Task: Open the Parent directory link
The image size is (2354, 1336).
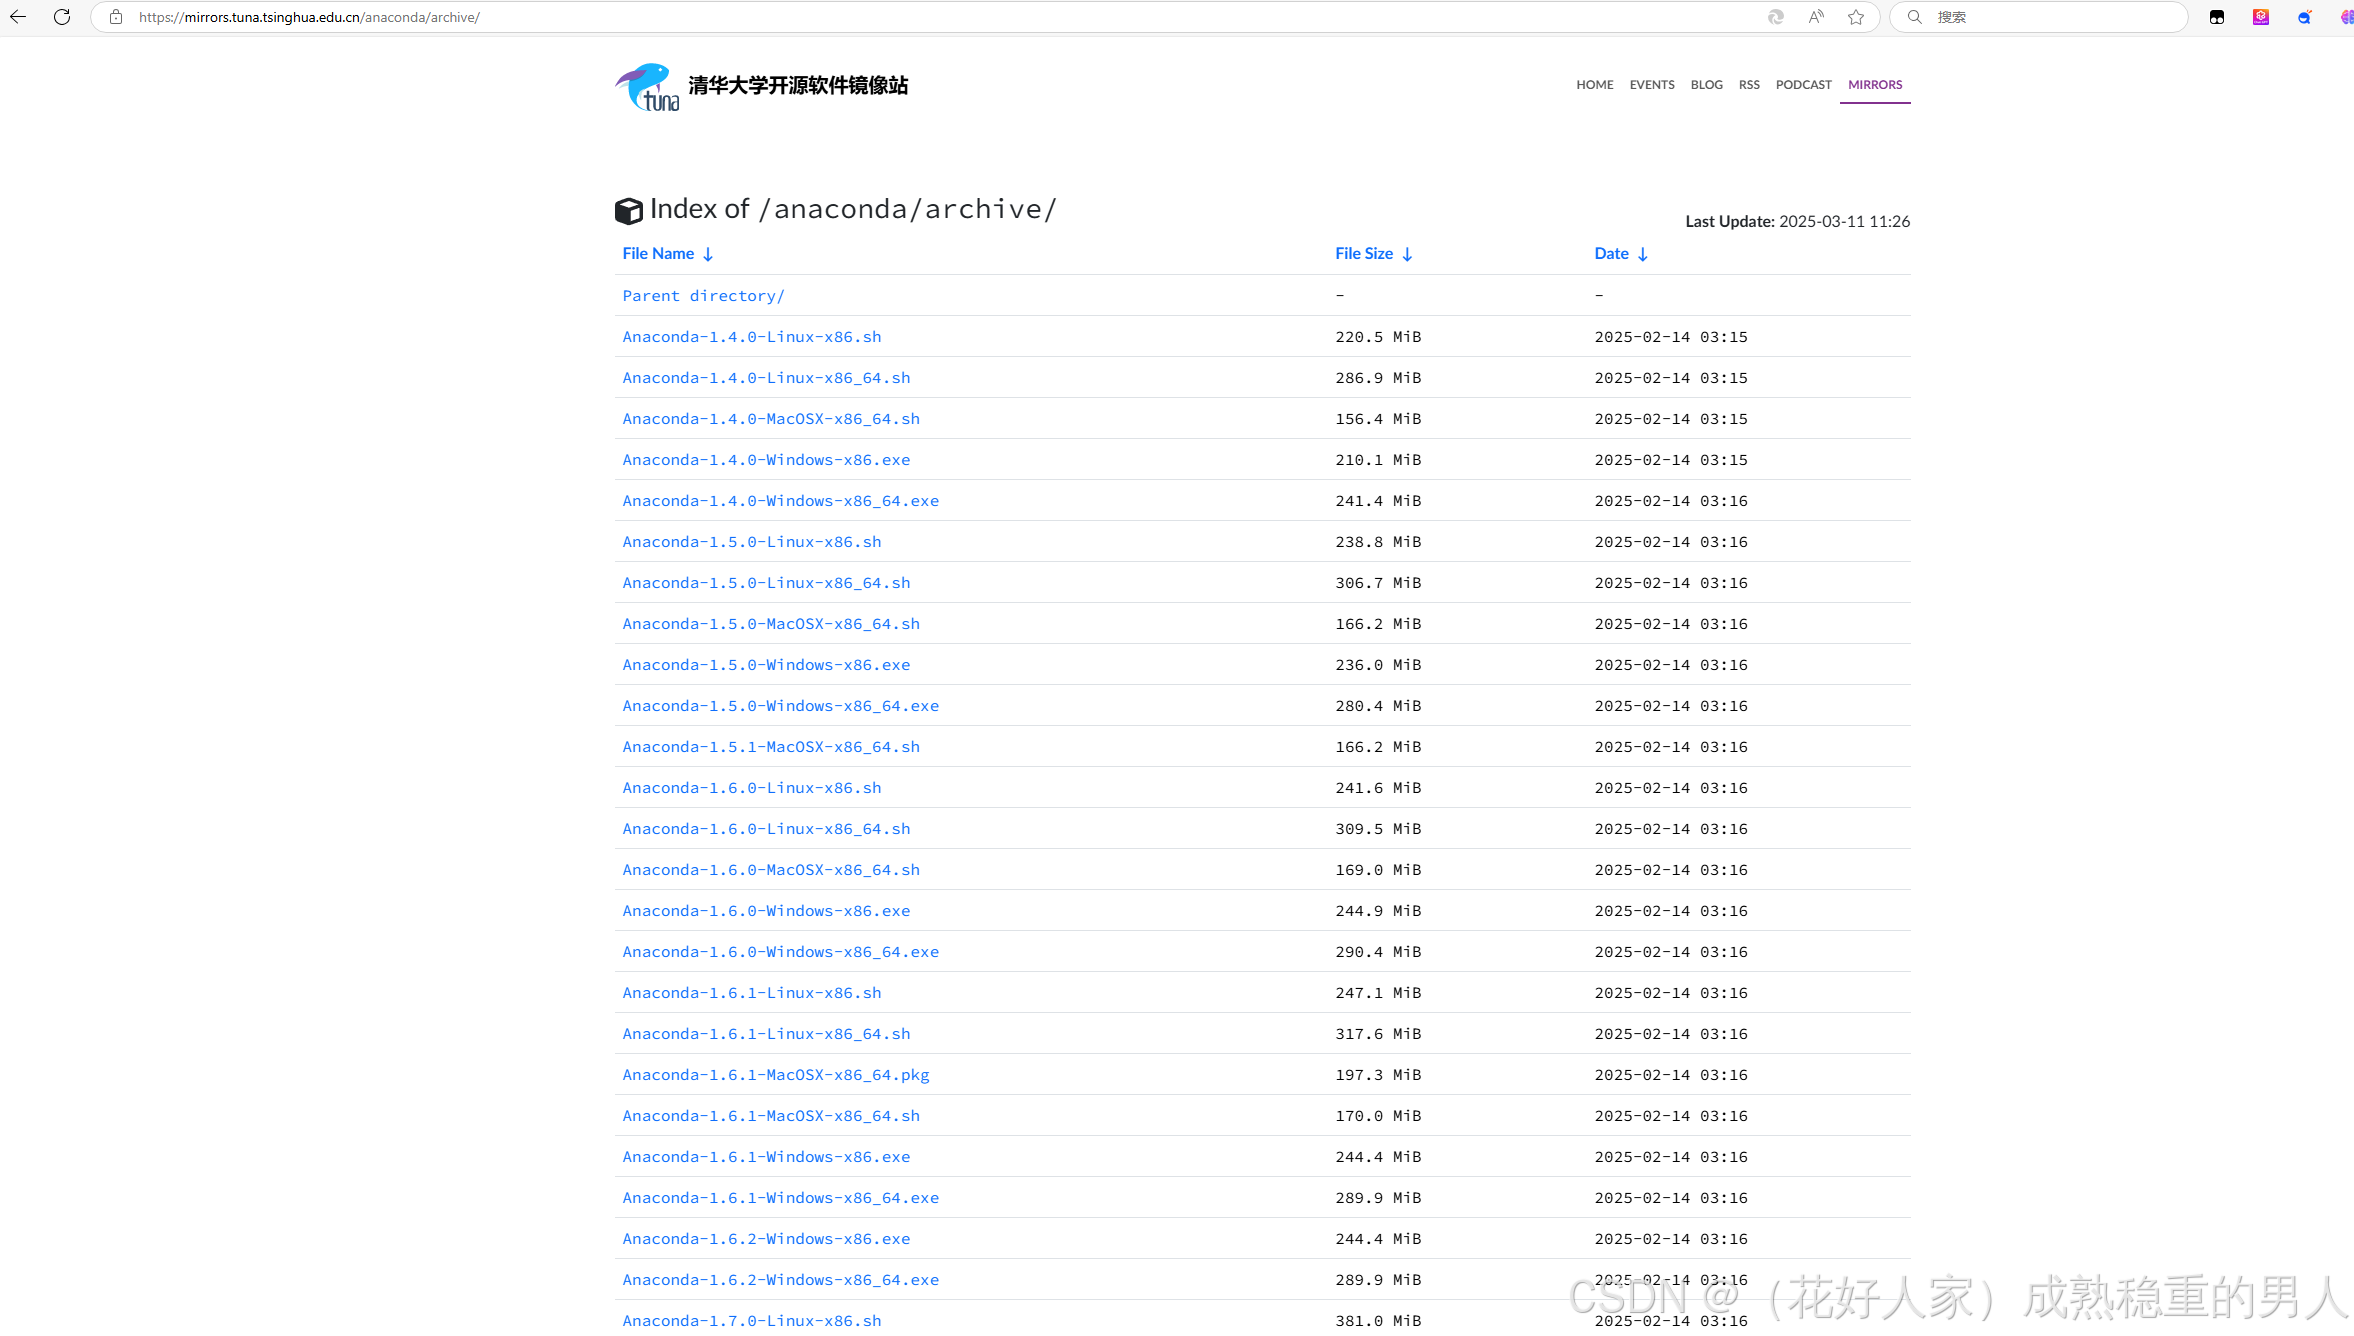Action: click(703, 296)
